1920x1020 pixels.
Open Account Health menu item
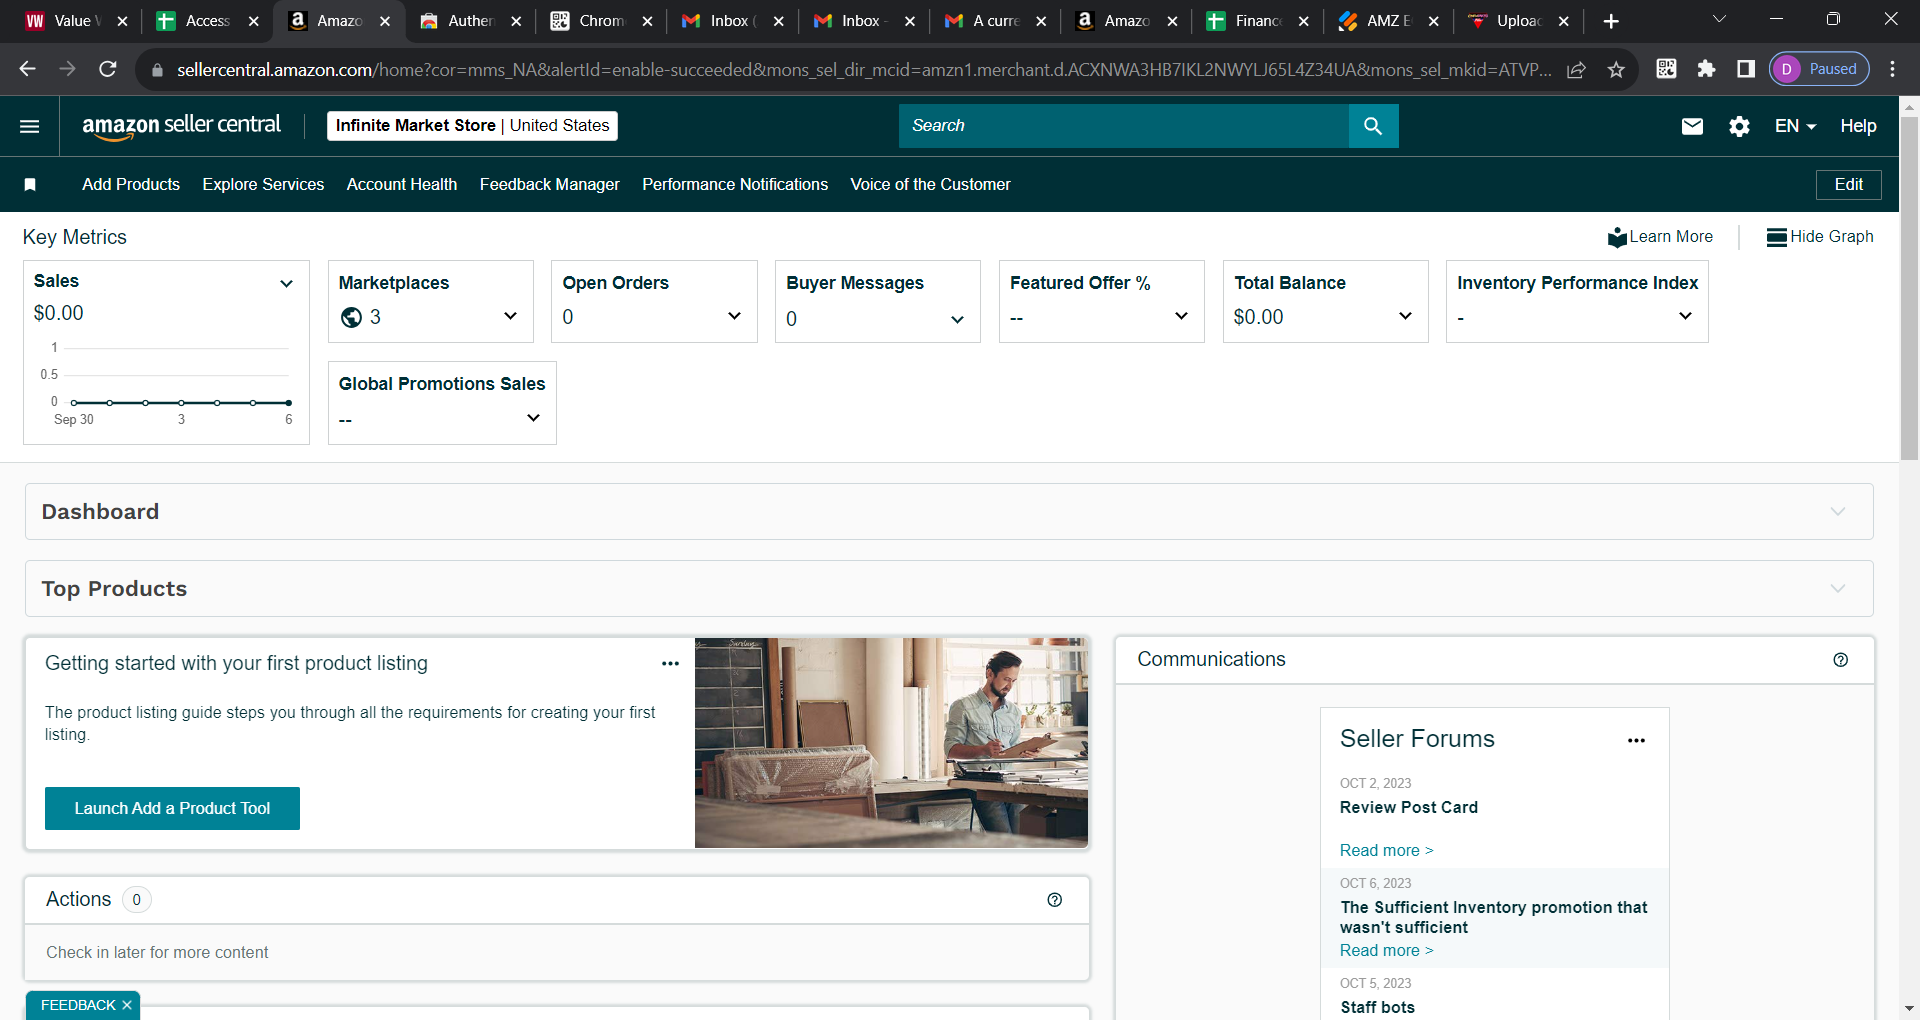coord(402,184)
